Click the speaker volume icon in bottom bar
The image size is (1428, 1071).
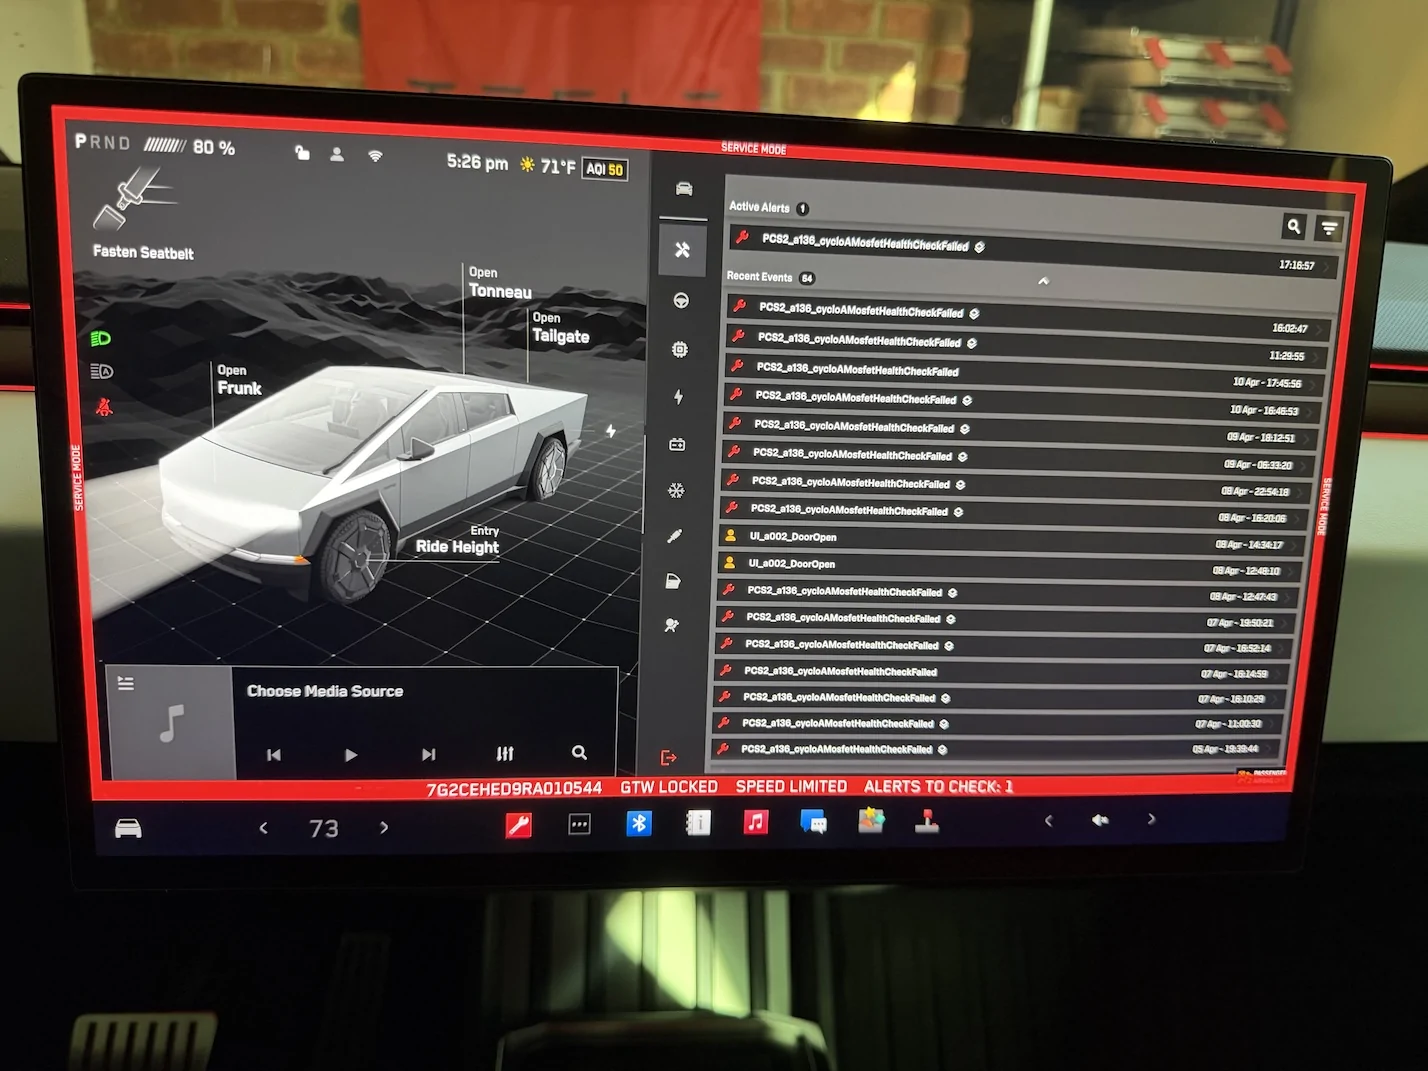click(1100, 820)
